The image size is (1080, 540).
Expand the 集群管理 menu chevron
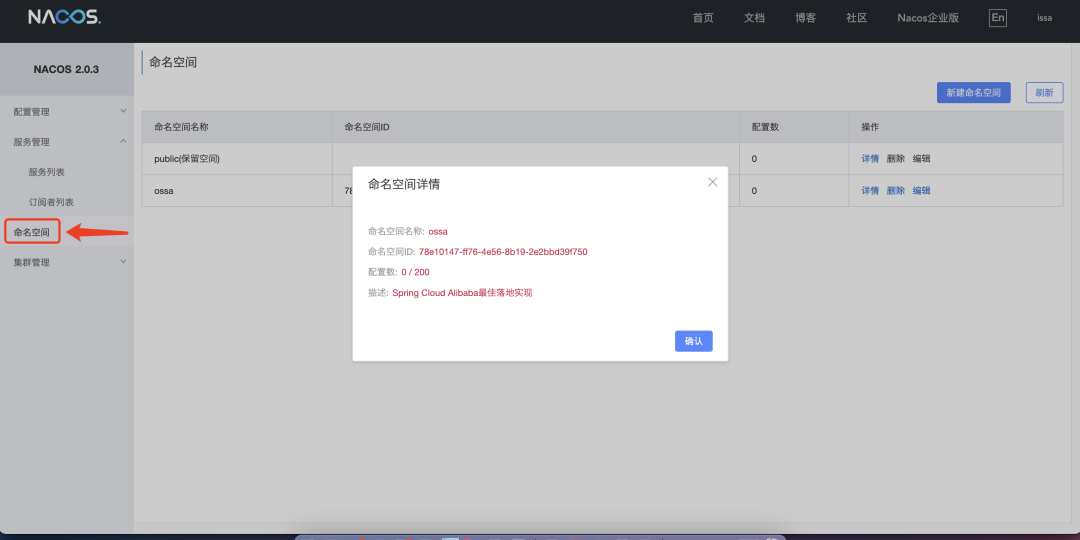tap(123, 262)
